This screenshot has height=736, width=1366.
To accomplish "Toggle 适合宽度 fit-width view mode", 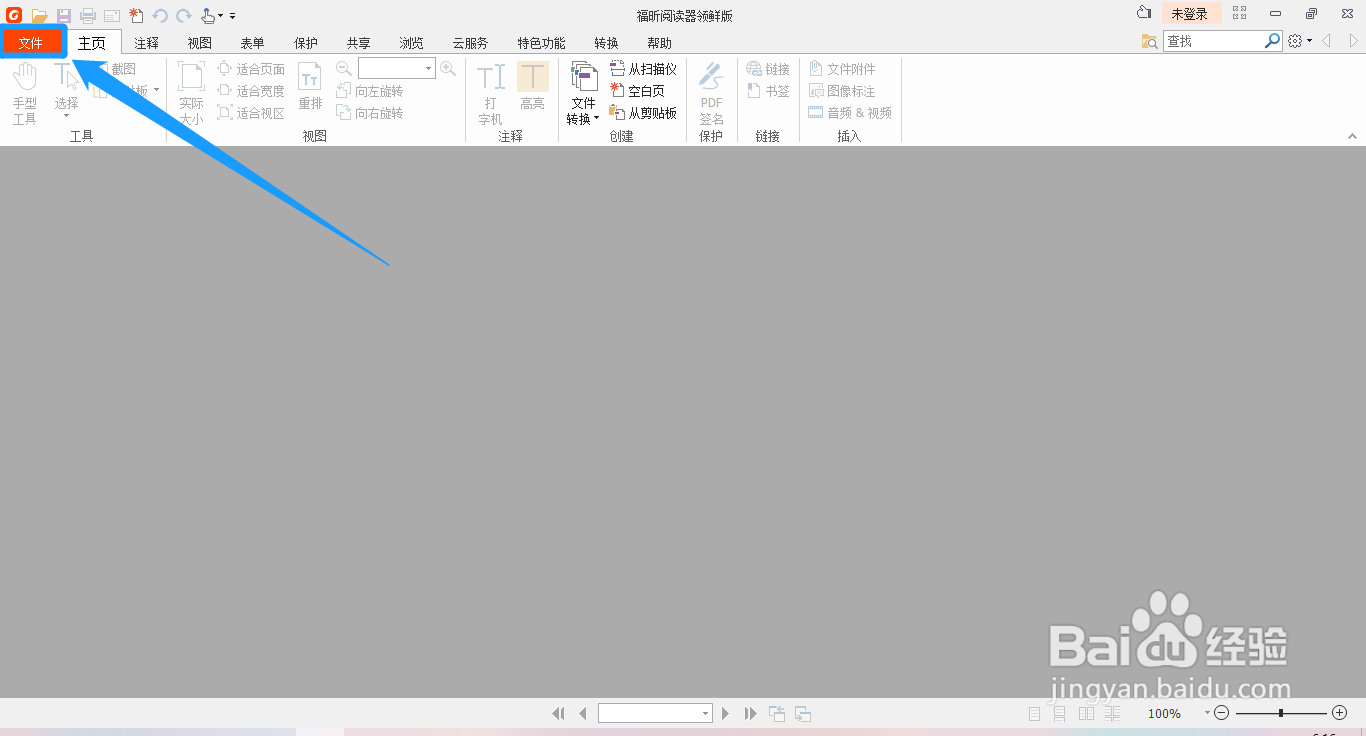I will [250, 90].
